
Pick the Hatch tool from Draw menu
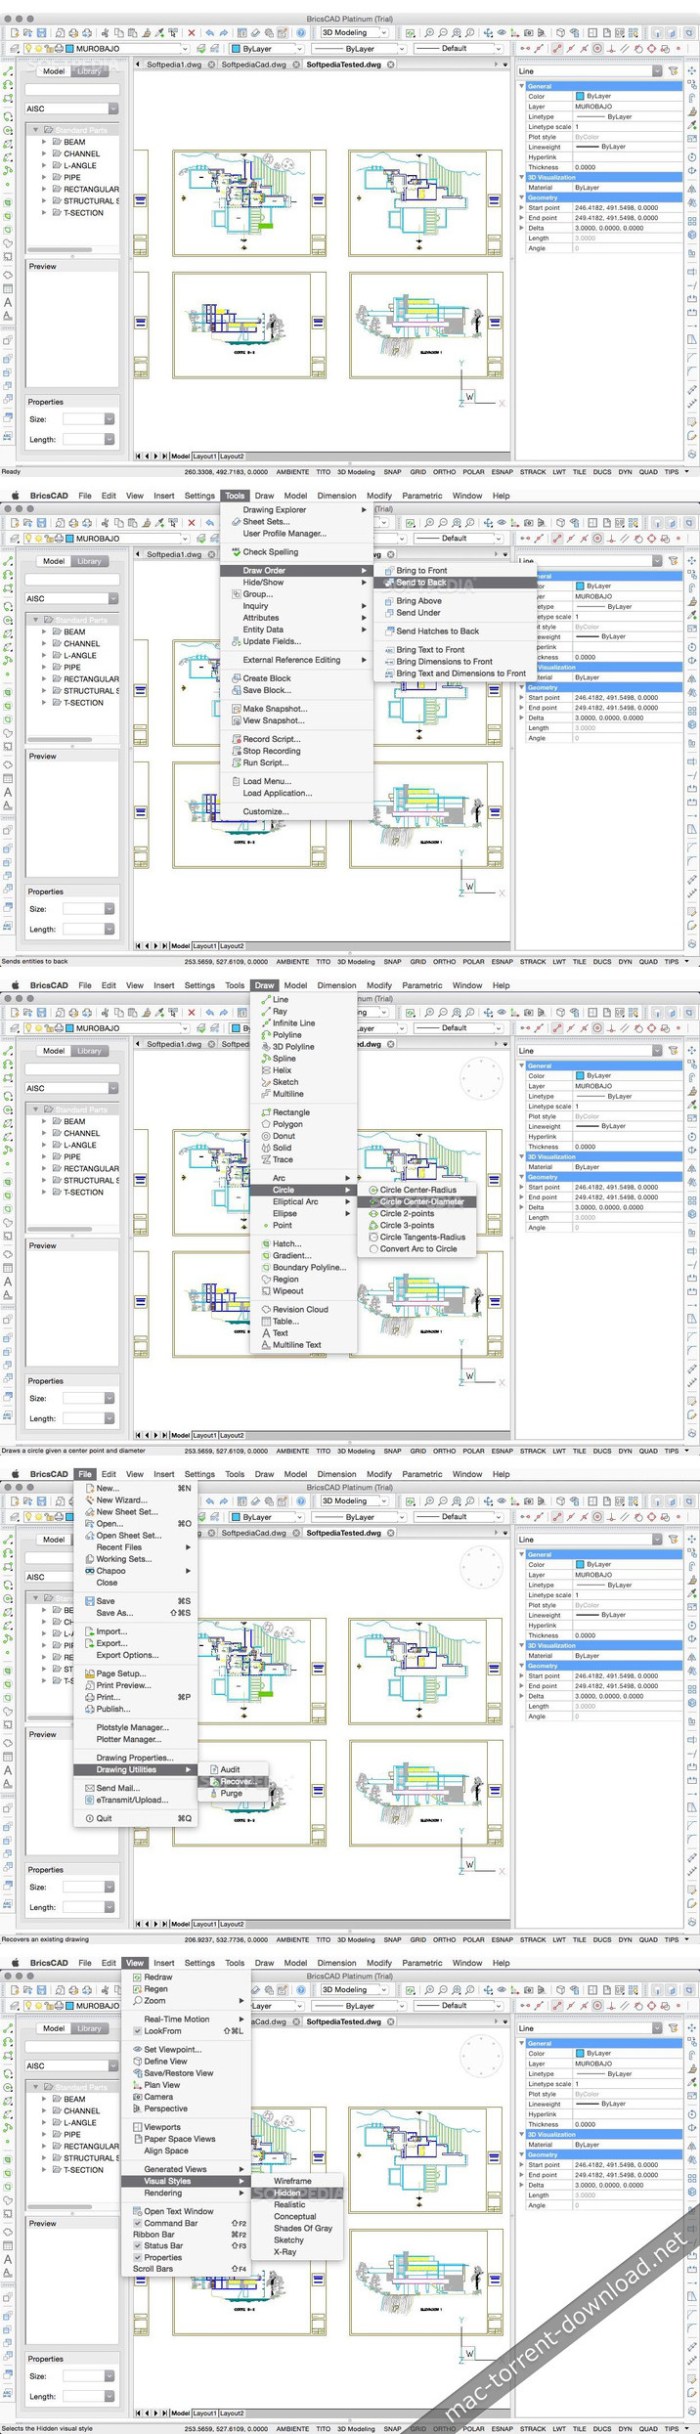tap(286, 1244)
